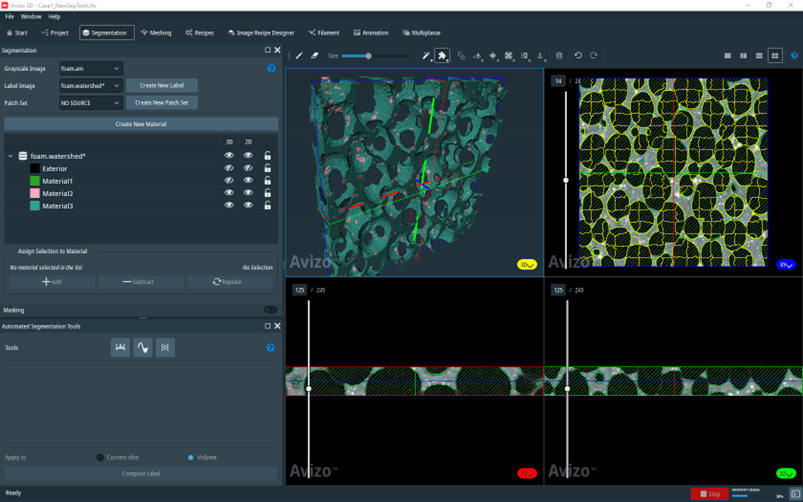The height and width of the screenshot is (502, 803).
Task: Toggle the Masking switch
Action: pyautogui.click(x=269, y=310)
